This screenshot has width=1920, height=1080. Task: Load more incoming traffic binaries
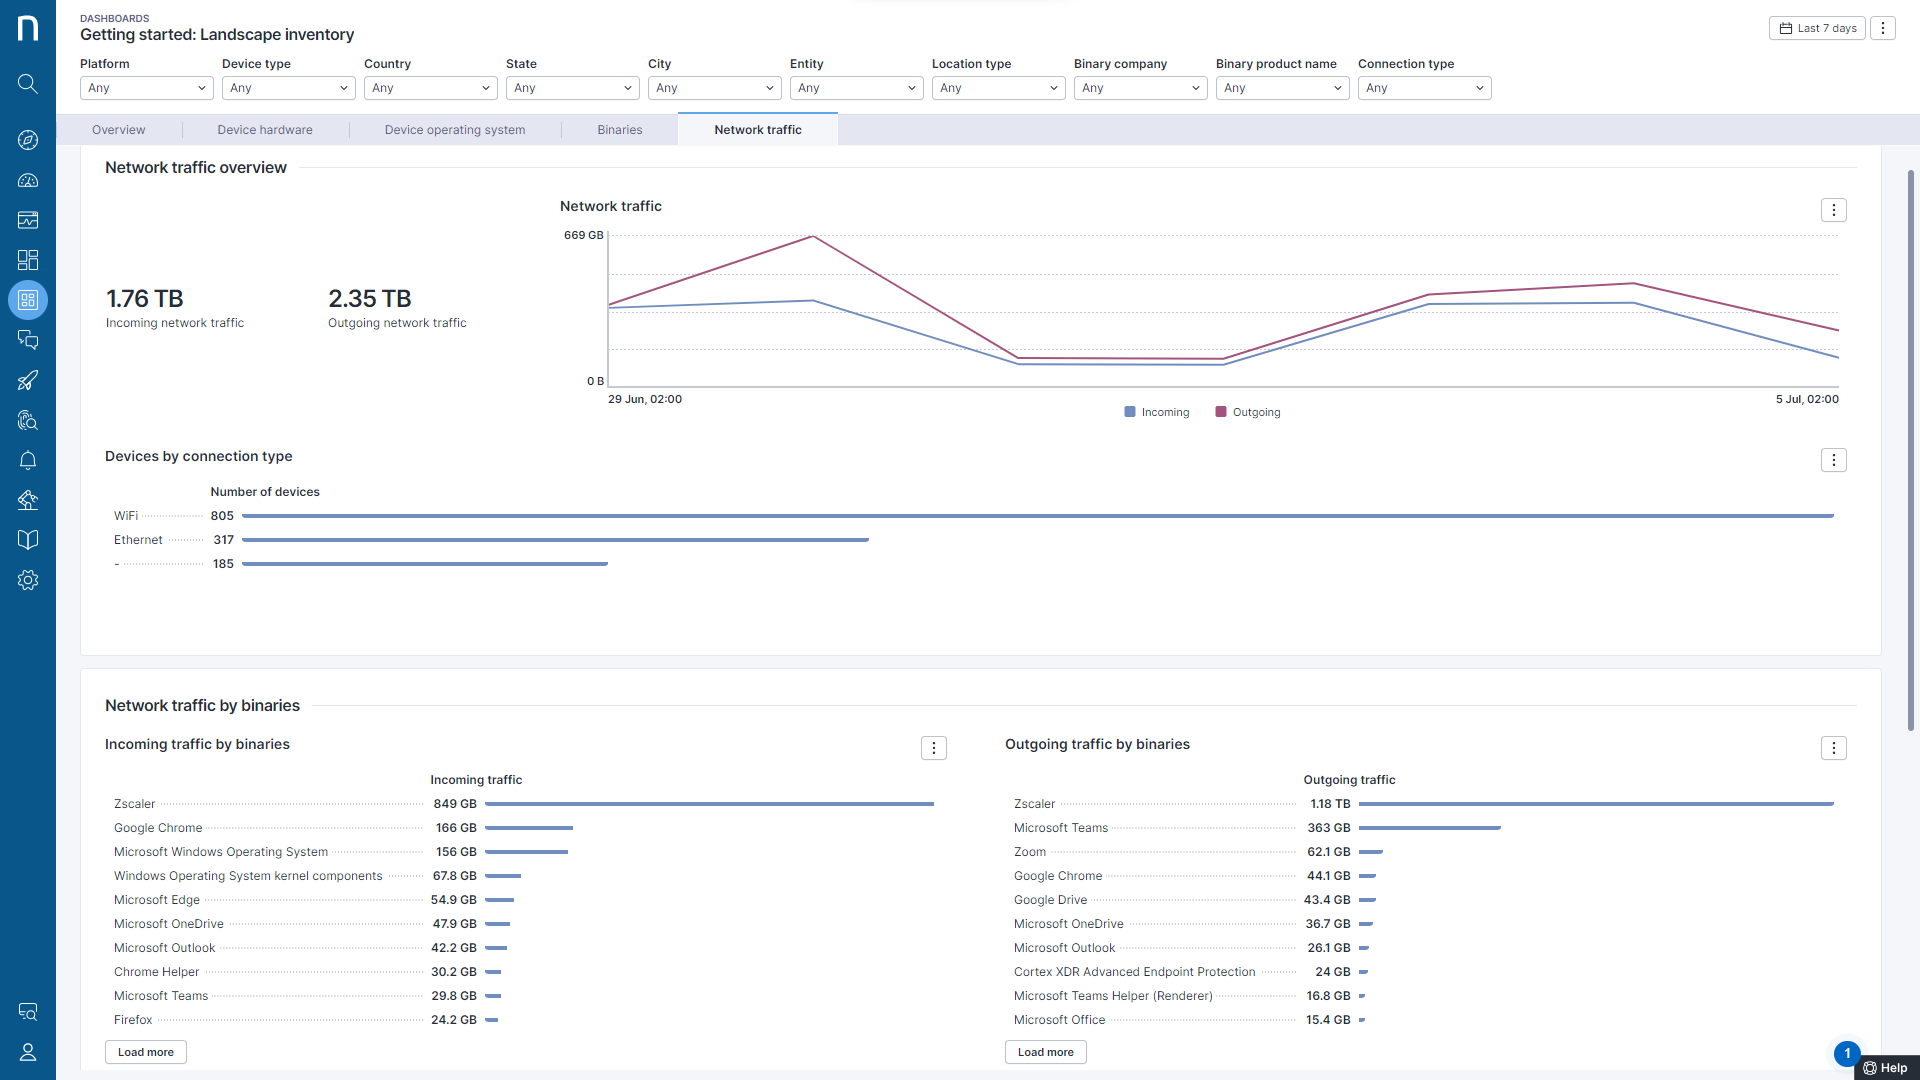tap(146, 1052)
